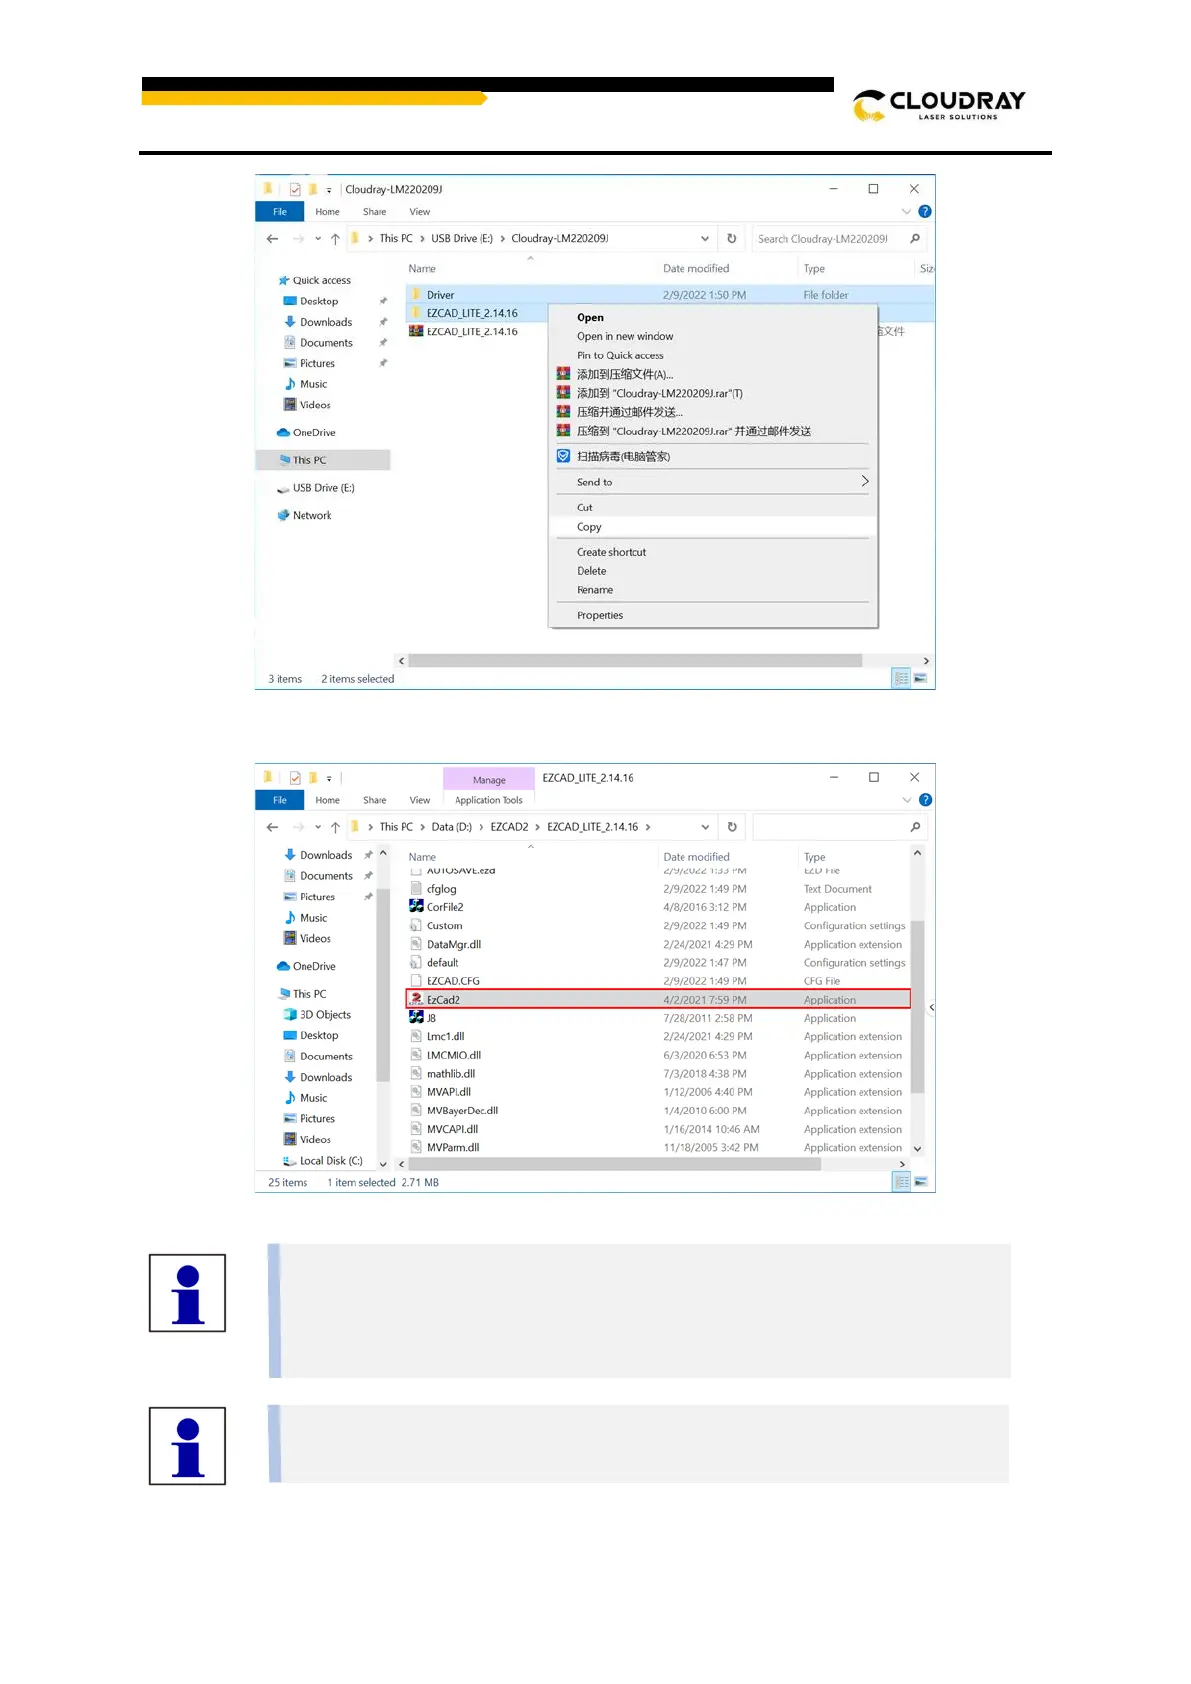This screenshot has height=1684, width=1191.
Task: Select the cfglog text document
Action: point(441,889)
